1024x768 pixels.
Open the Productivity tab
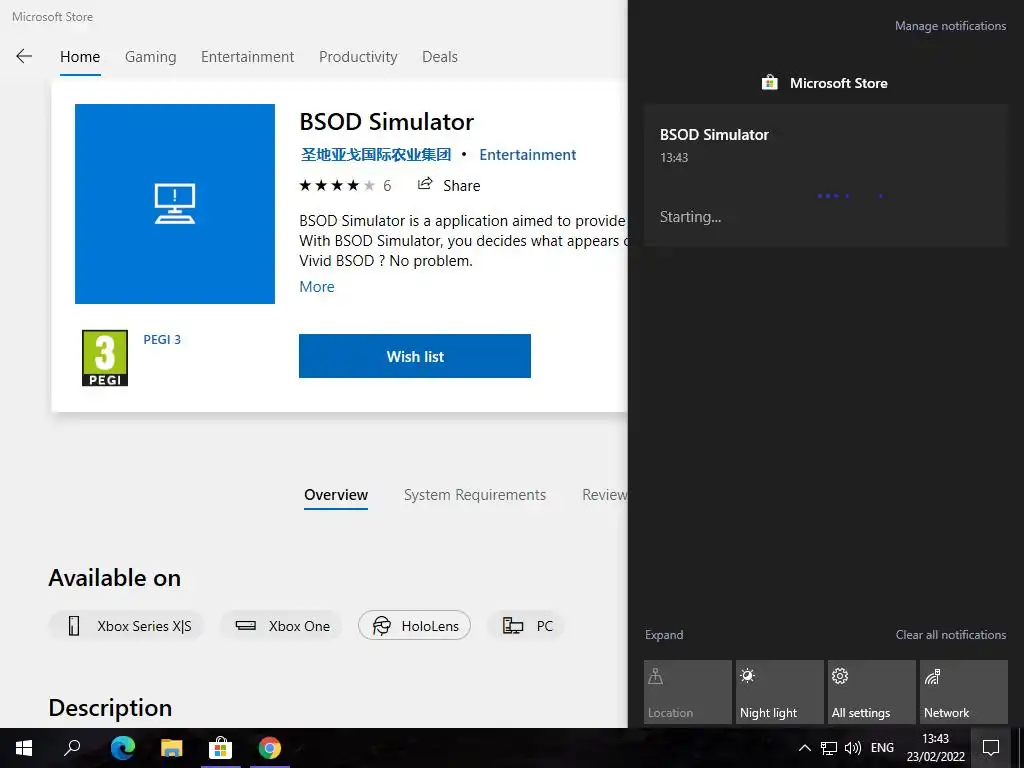click(x=358, y=57)
